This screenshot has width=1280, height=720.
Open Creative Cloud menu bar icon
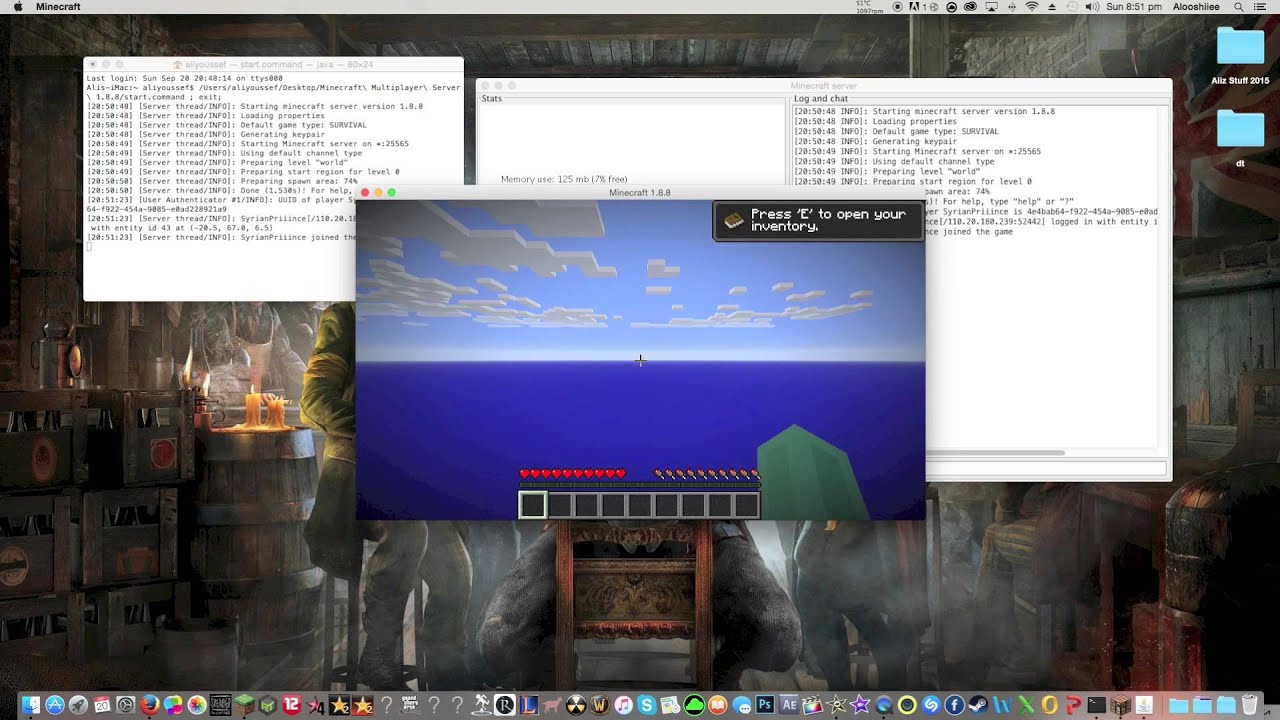pyautogui.click(x=970, y=7)
